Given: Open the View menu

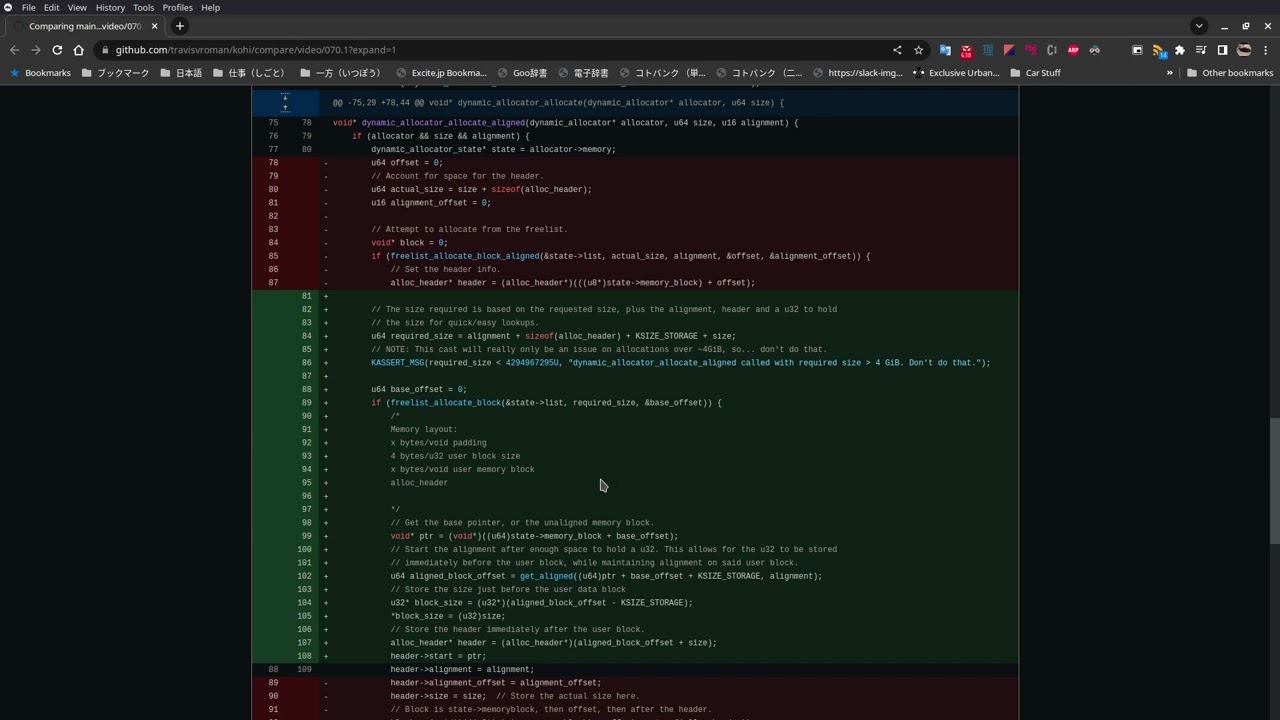Looking at the screenshot, I should coord(77,7).
